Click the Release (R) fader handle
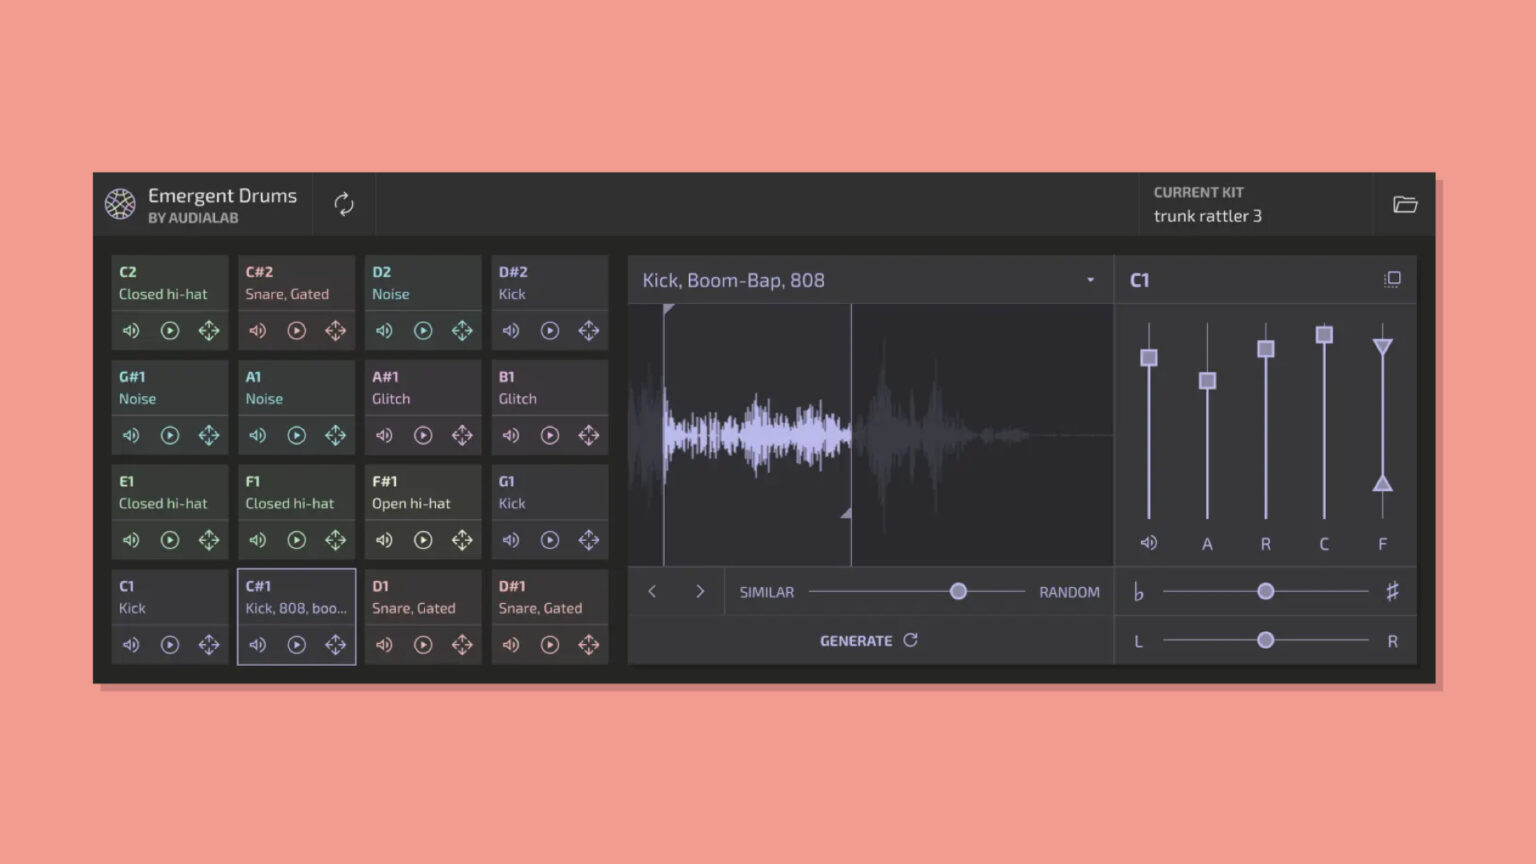This screenshot has height=864, width=1536. pyautogui.click(x=1266, y=349)
